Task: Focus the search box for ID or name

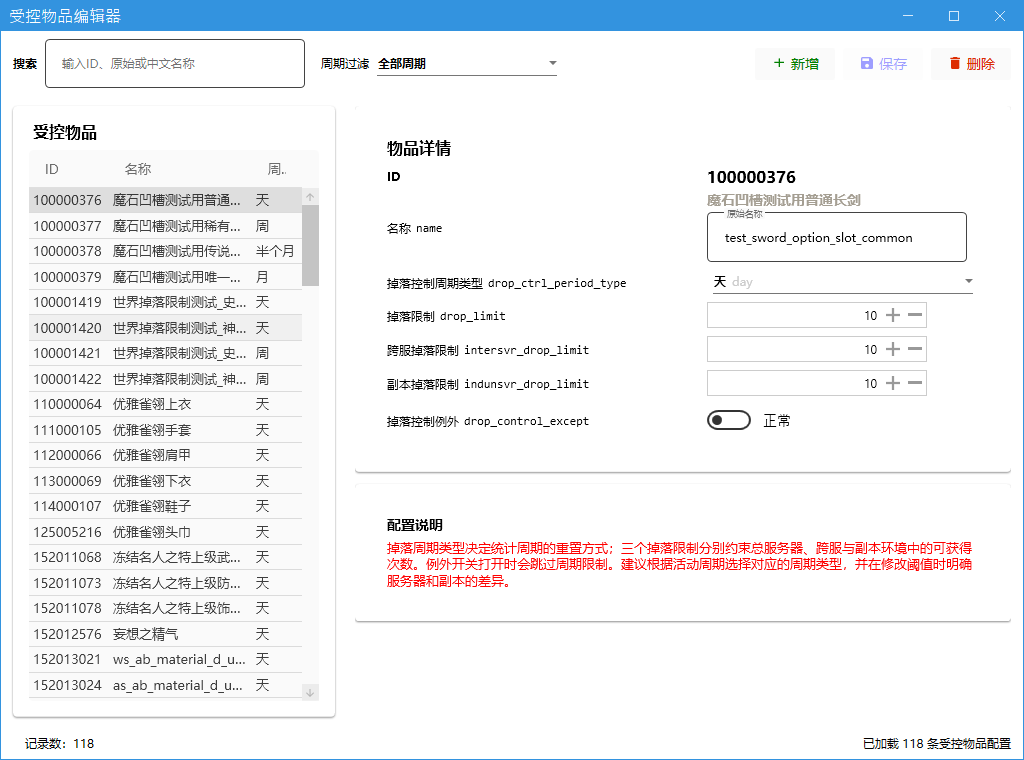Action: 175,63
